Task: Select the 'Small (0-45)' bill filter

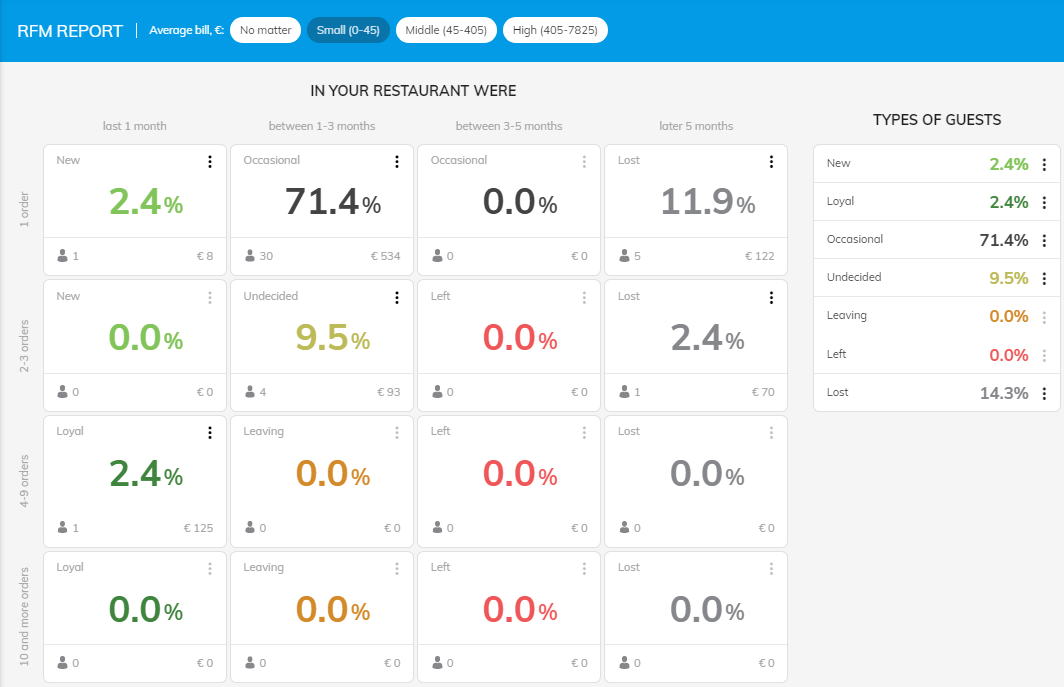Action: point(348,30)
